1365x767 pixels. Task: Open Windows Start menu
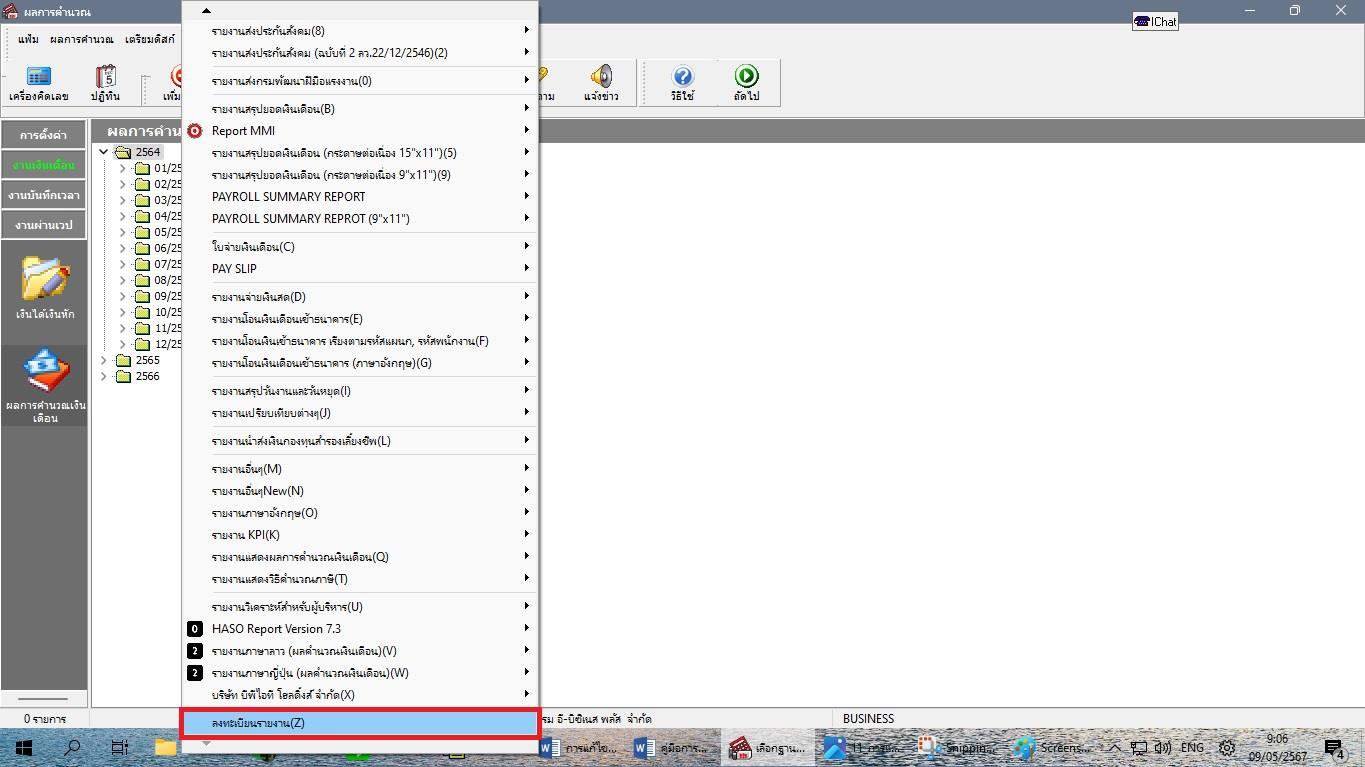[23, 748]
